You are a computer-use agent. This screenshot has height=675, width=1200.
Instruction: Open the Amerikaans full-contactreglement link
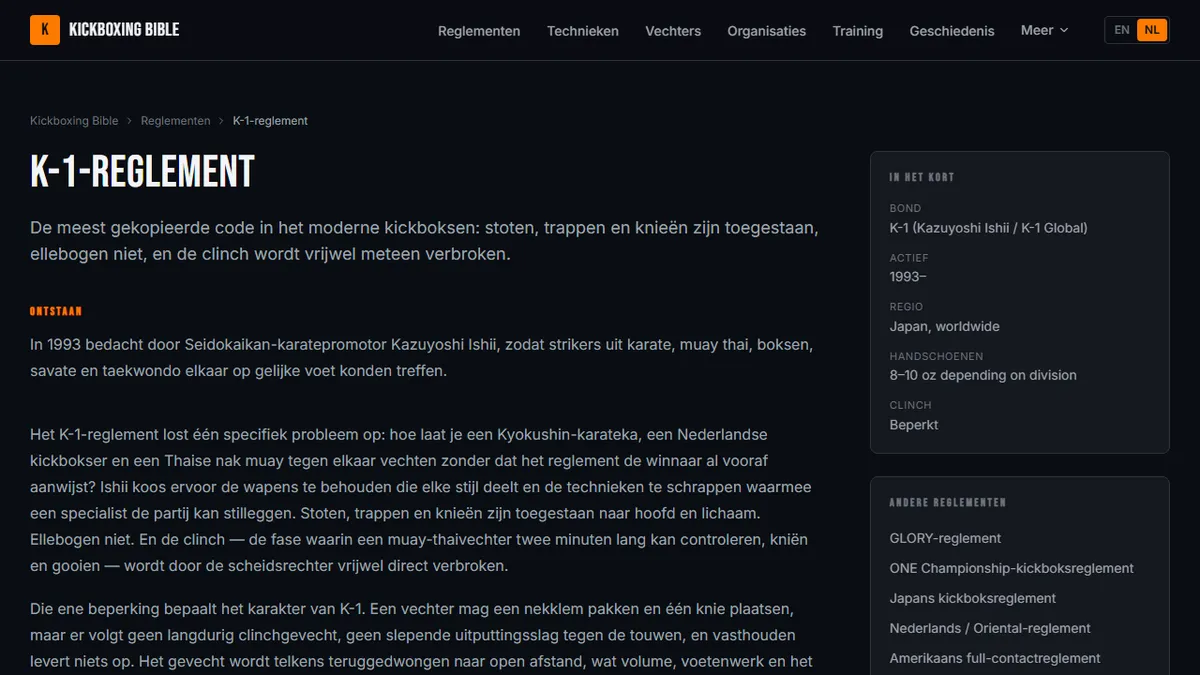click(995, 658)
